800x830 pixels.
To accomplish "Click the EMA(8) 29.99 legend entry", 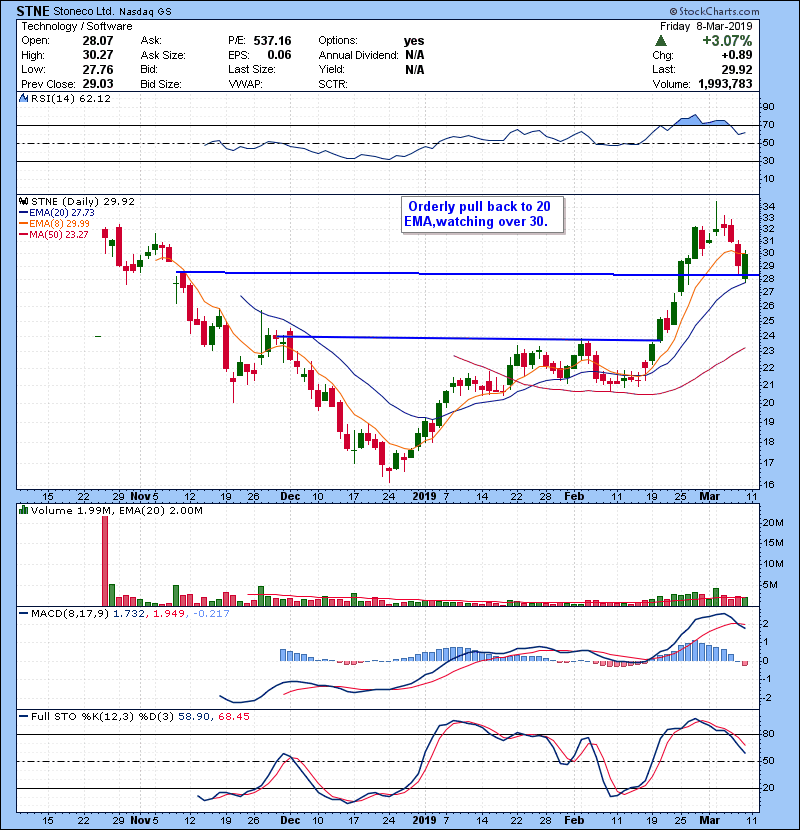I will 55,223.
